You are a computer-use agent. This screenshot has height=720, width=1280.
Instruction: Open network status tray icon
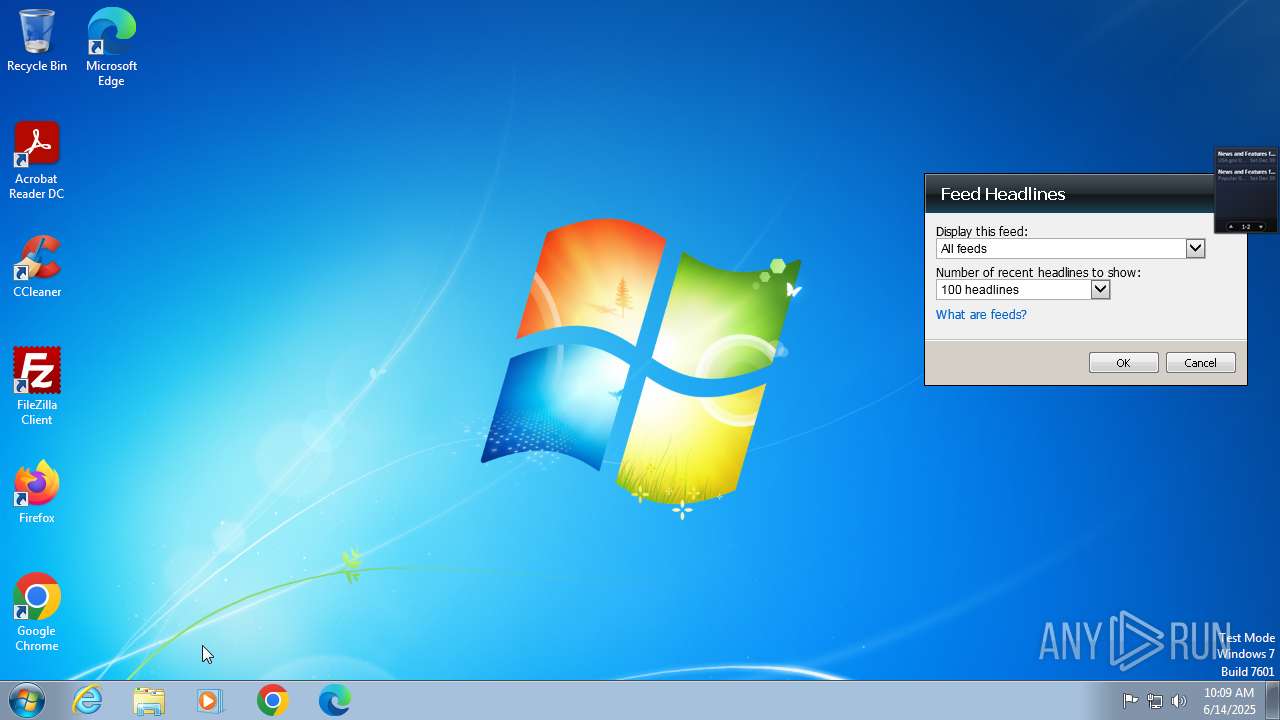point(1155,701)
